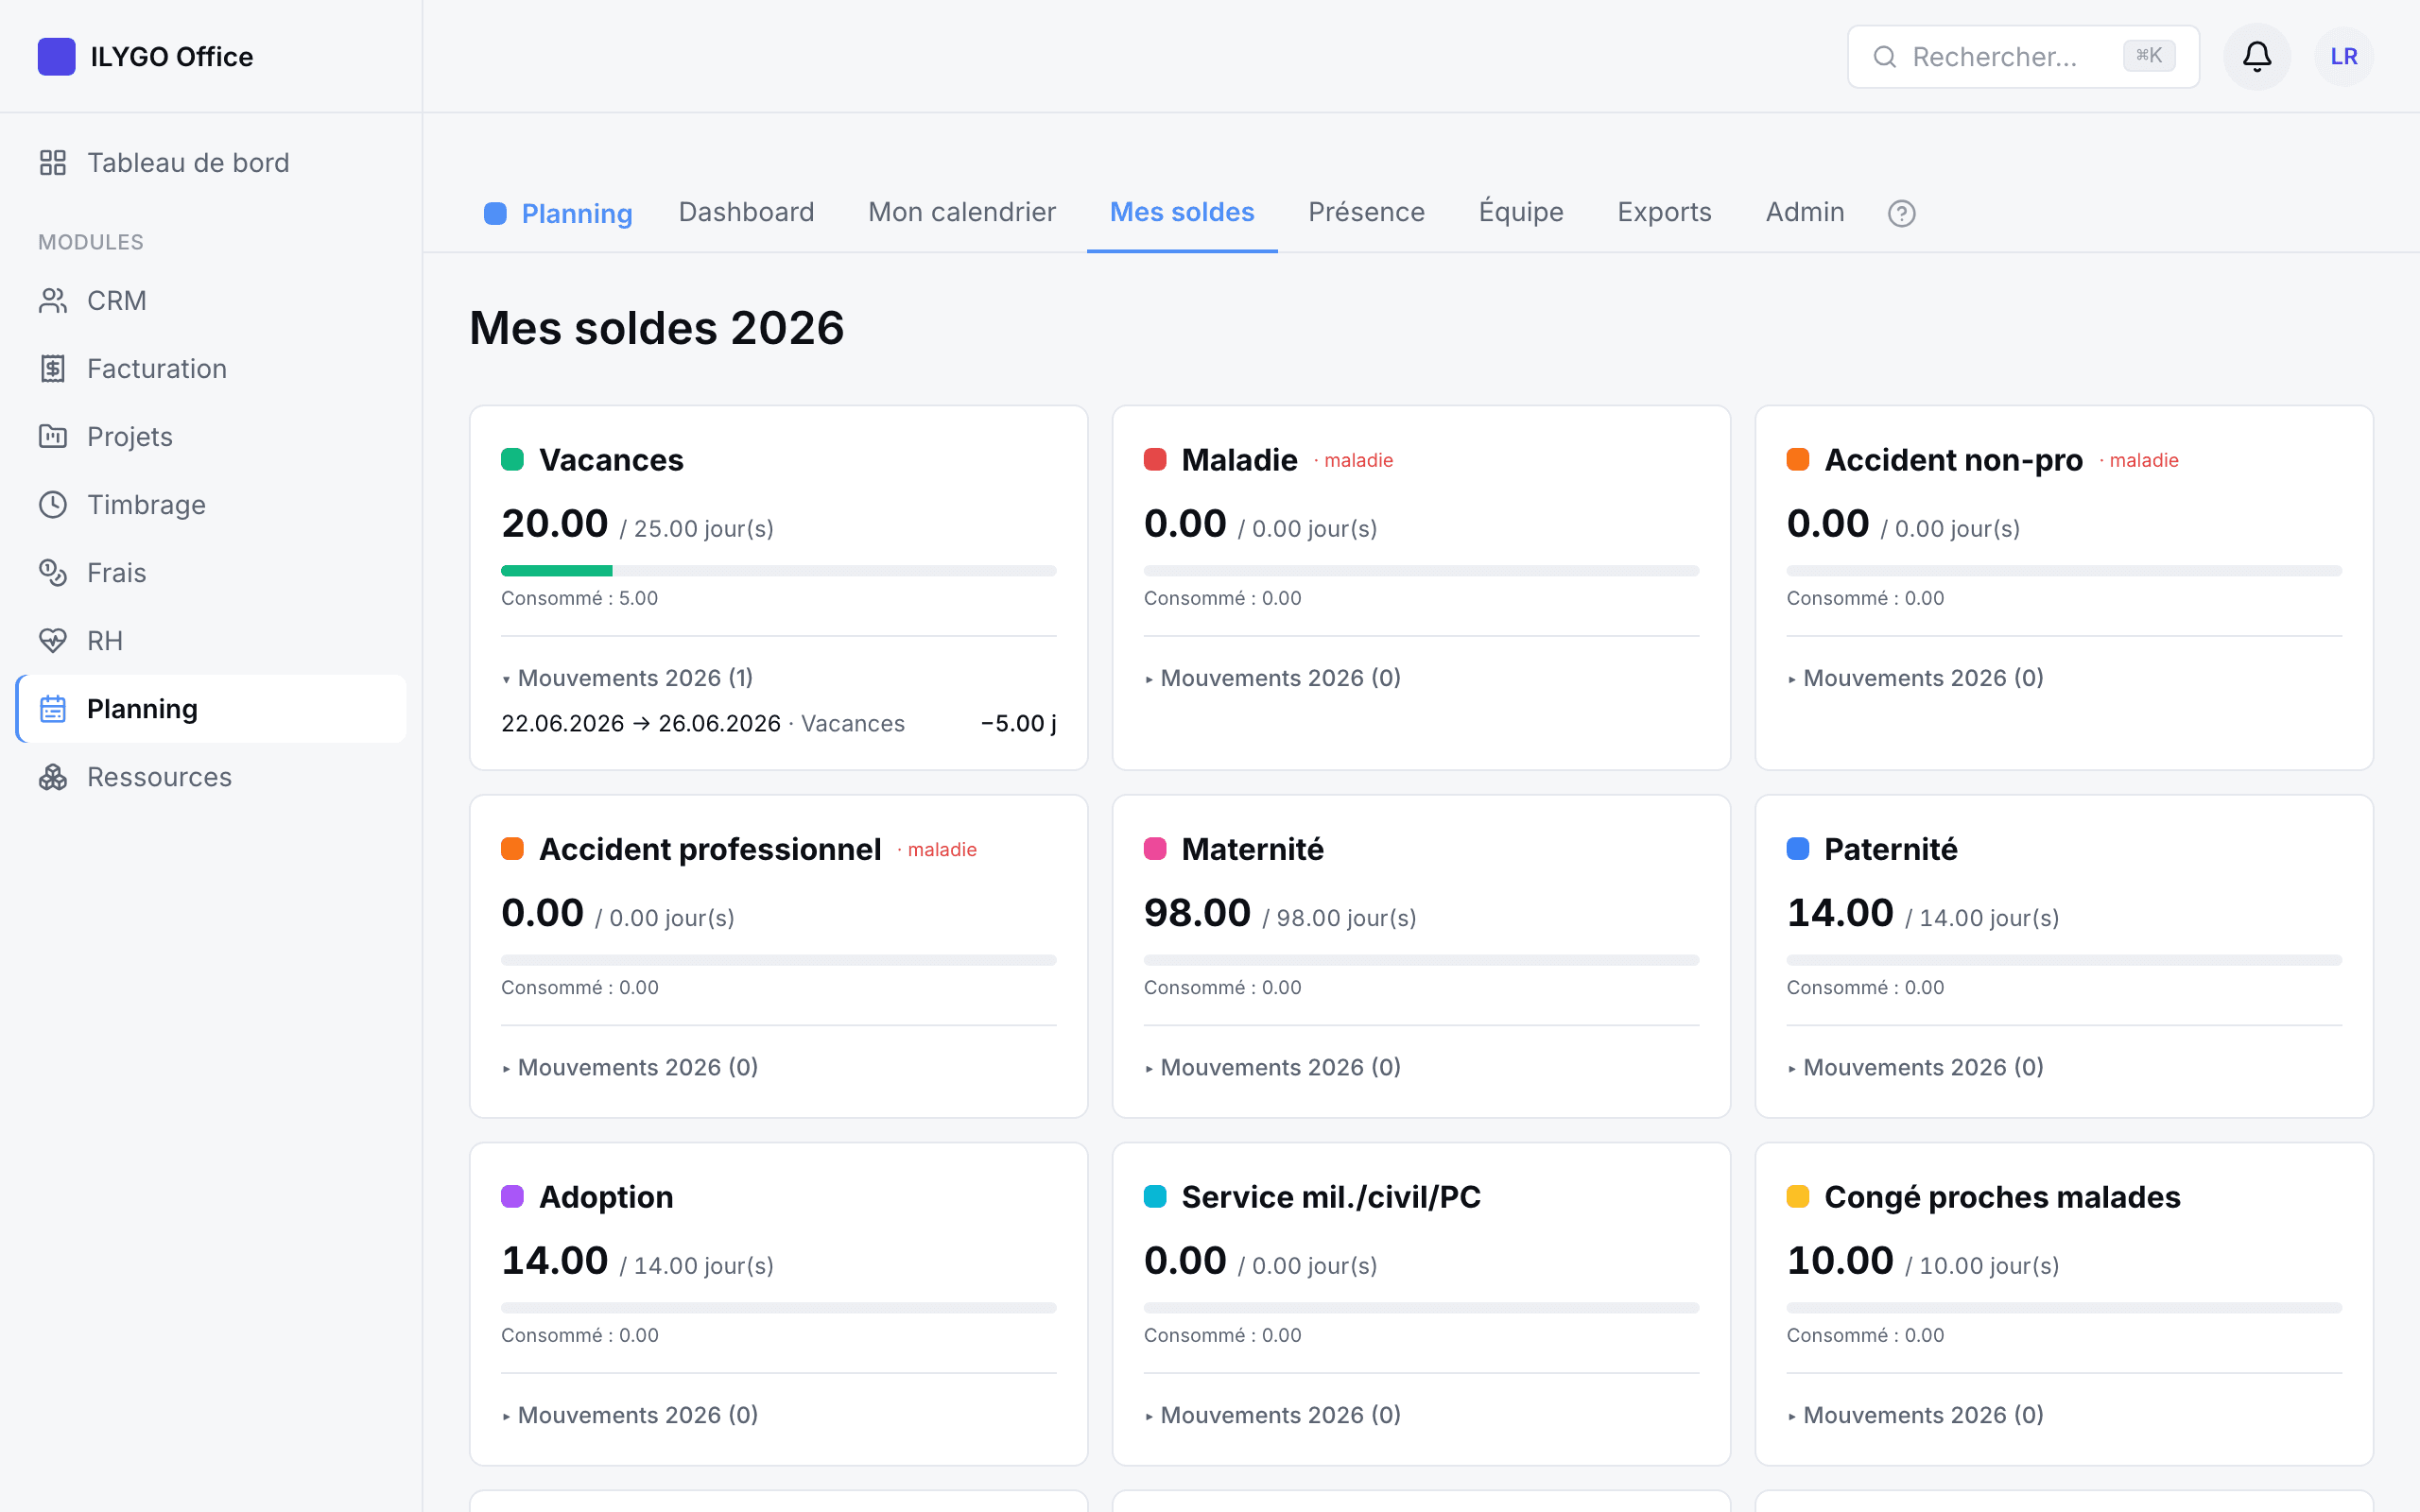This screenshot has width=2420, height=1512.
Task: Open the notifications bell
Action: 2256,57
